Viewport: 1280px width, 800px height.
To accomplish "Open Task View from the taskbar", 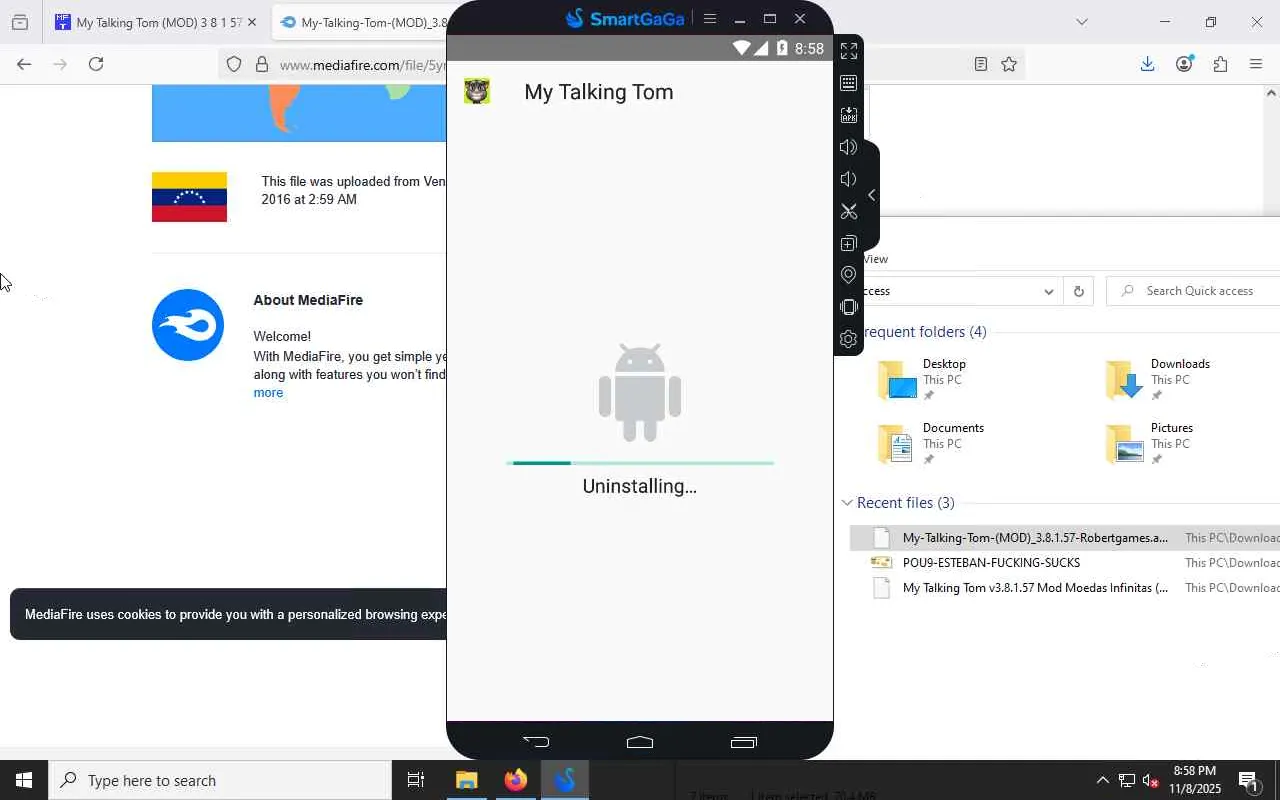I will [x=416, y=780].
